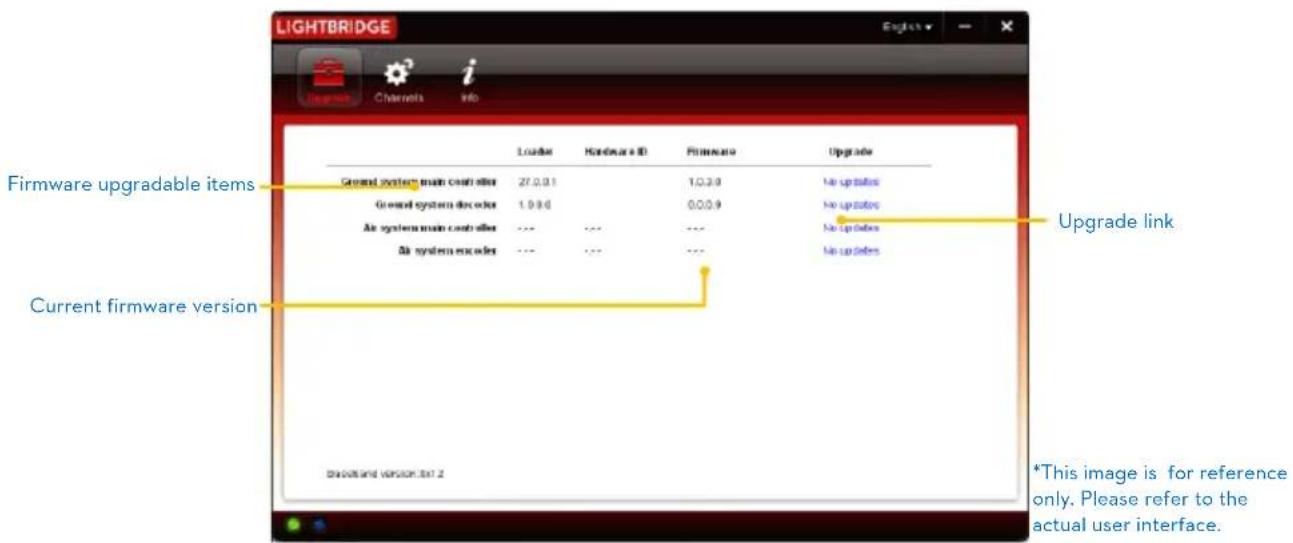Click the italic i info icon
The image size is (1293, 543).
coord(469,71)
